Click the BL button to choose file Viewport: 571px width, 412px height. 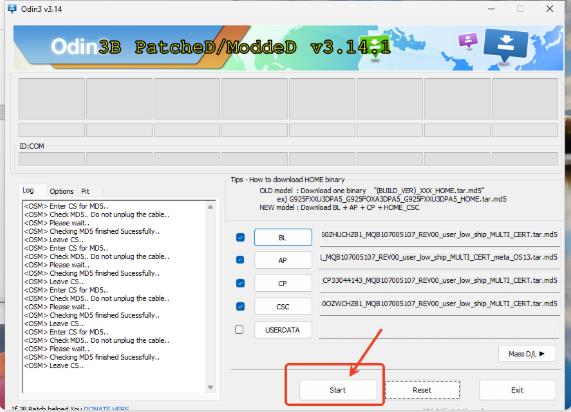pos(283,238)
